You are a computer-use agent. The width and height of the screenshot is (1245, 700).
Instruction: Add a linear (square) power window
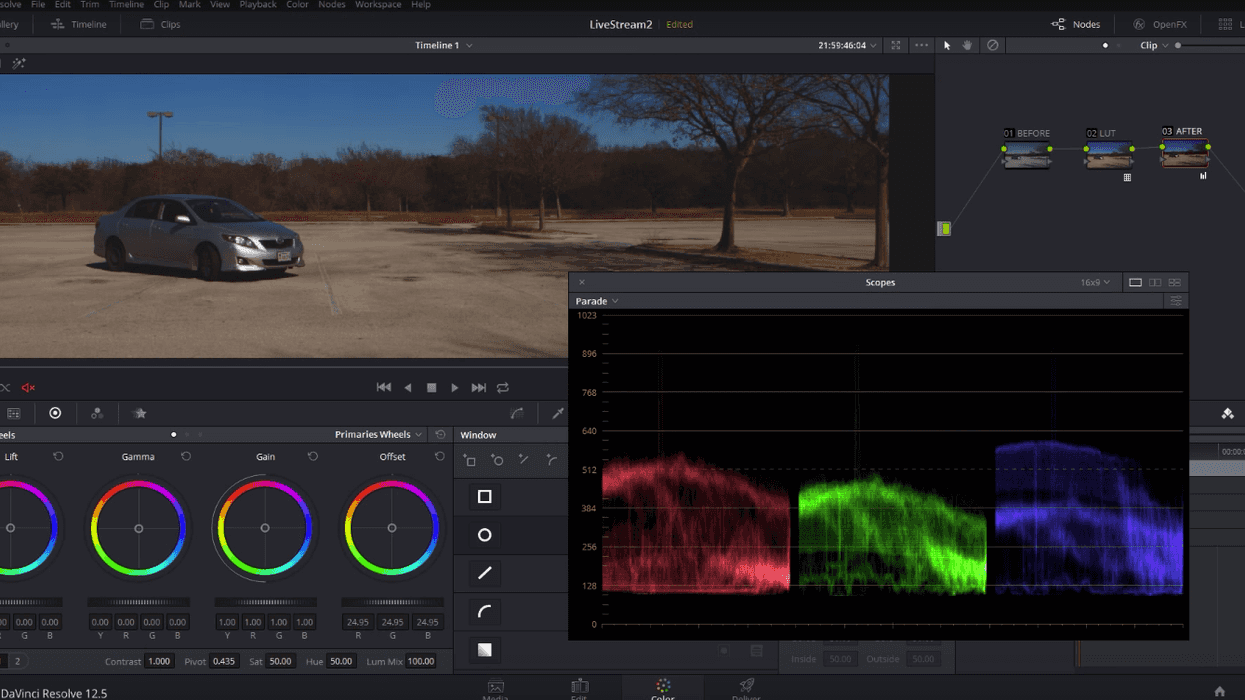(x=484, y=497)
